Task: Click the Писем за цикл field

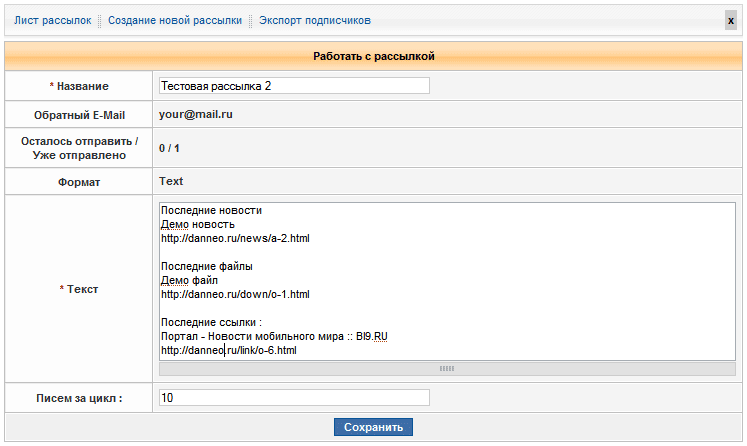Action: click(294, 398)
